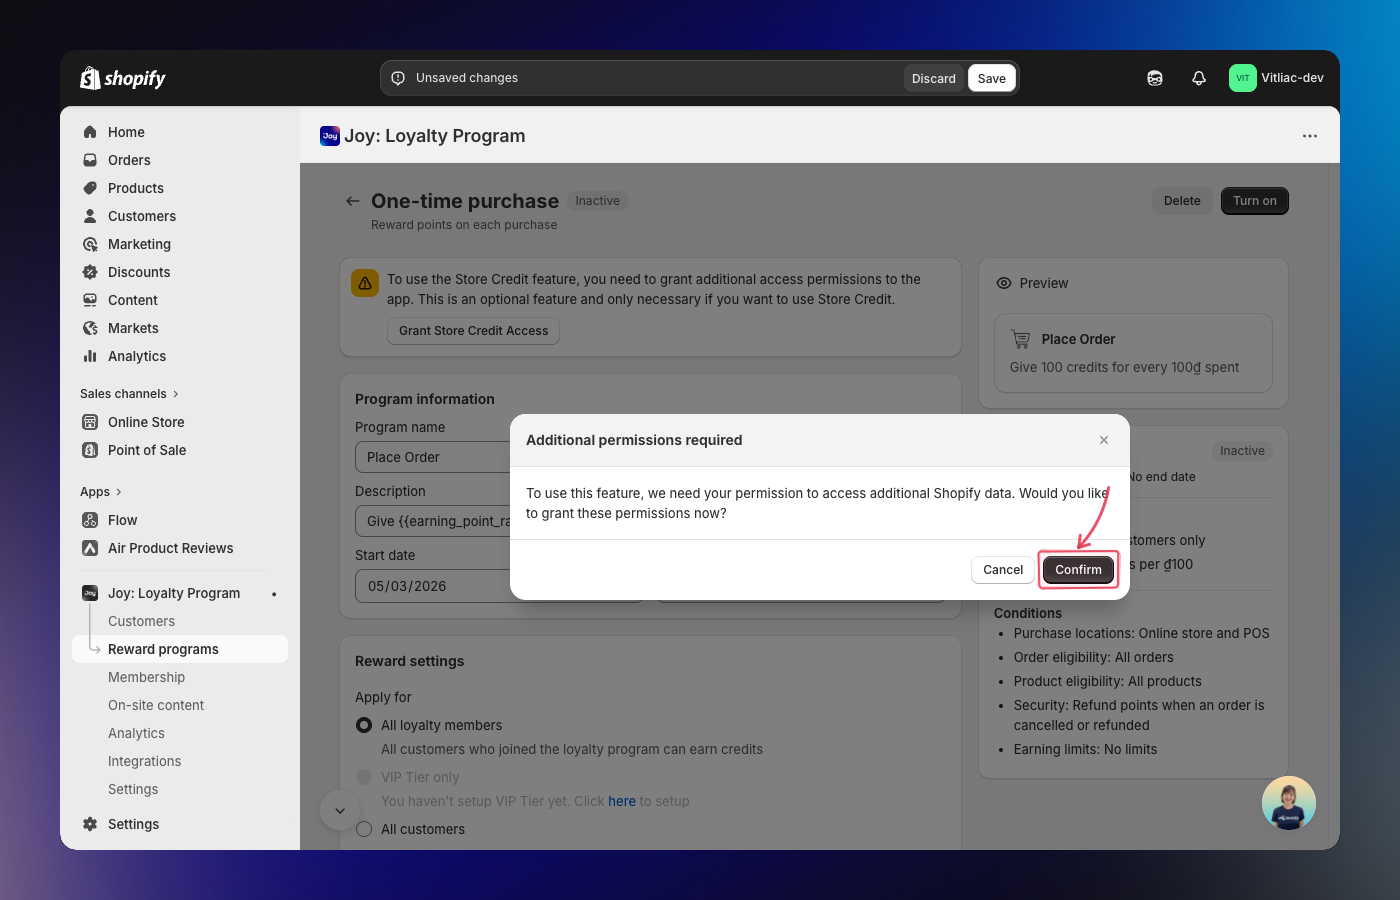This screenshot has width=1400, height=900.
Task: Open the Sidekick assistant icon
Action: point(1155,78)
